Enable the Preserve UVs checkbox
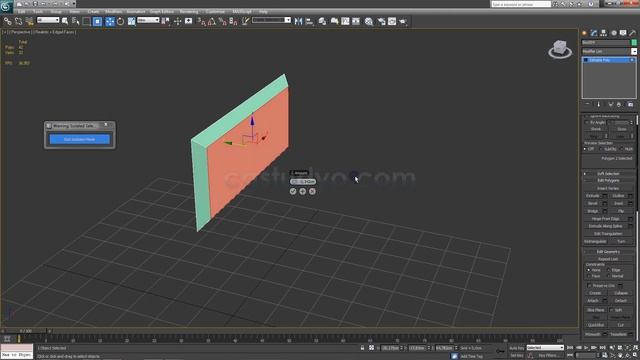This screenshot has width=640, height=360. pyautogui.click(x=589, y=286)
